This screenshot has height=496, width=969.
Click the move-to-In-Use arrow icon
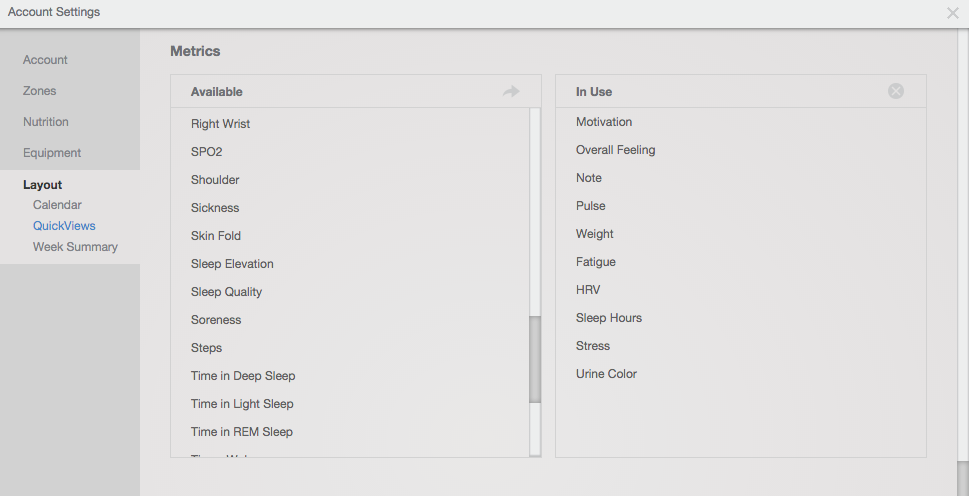(511, 91)
